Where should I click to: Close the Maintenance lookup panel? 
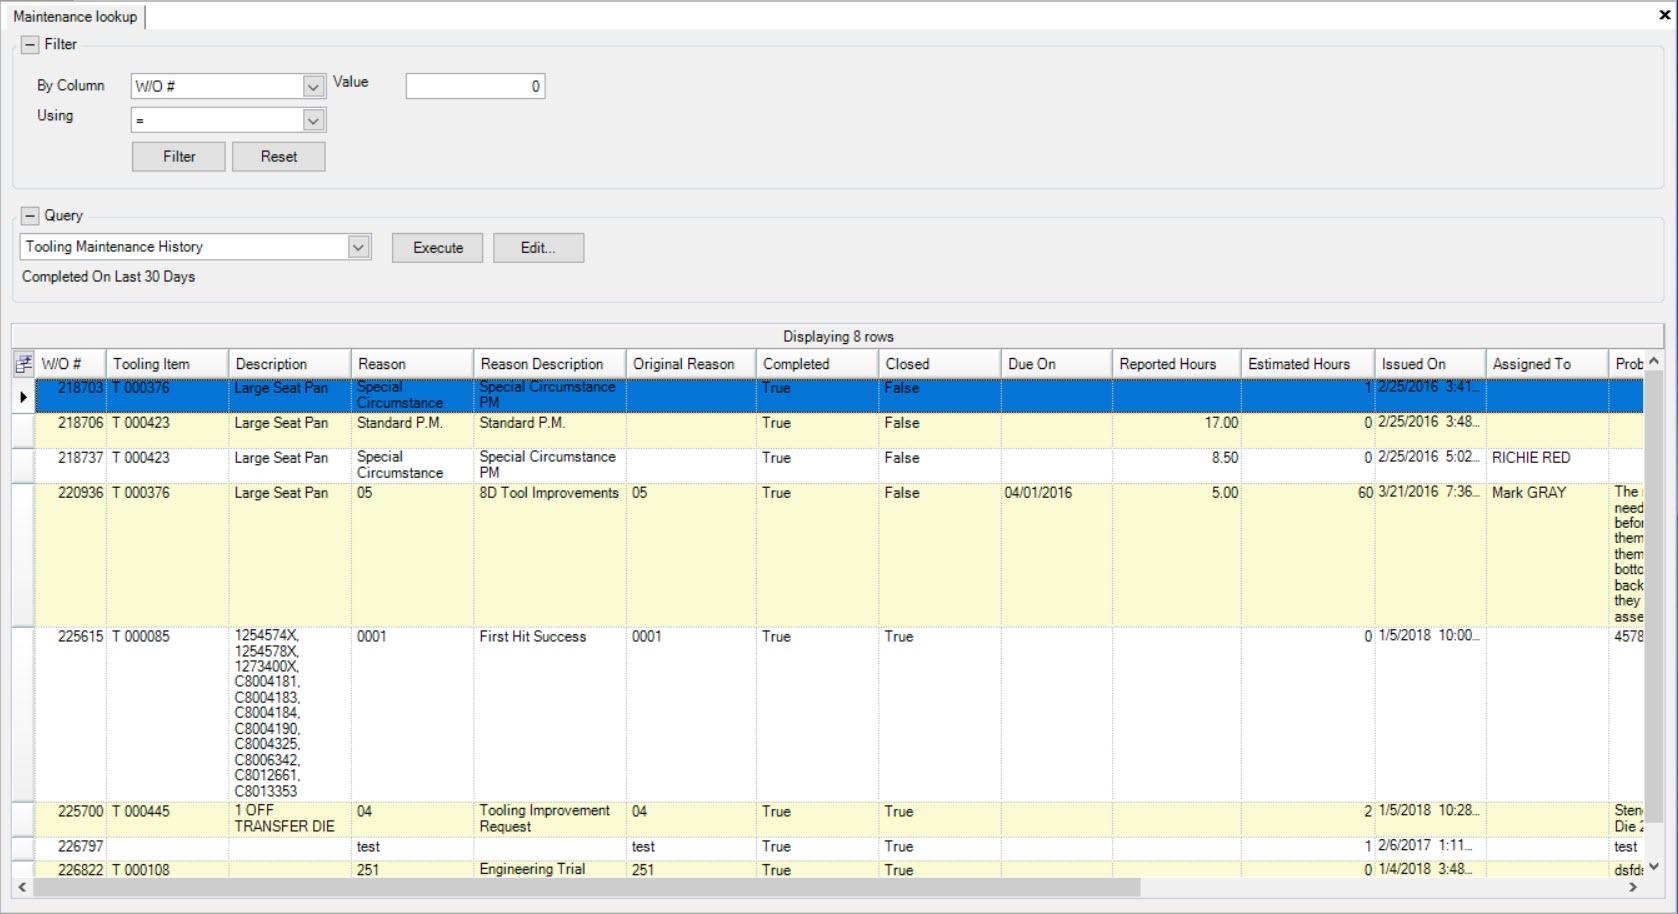pyautogui.click(x=1665, y=15)
